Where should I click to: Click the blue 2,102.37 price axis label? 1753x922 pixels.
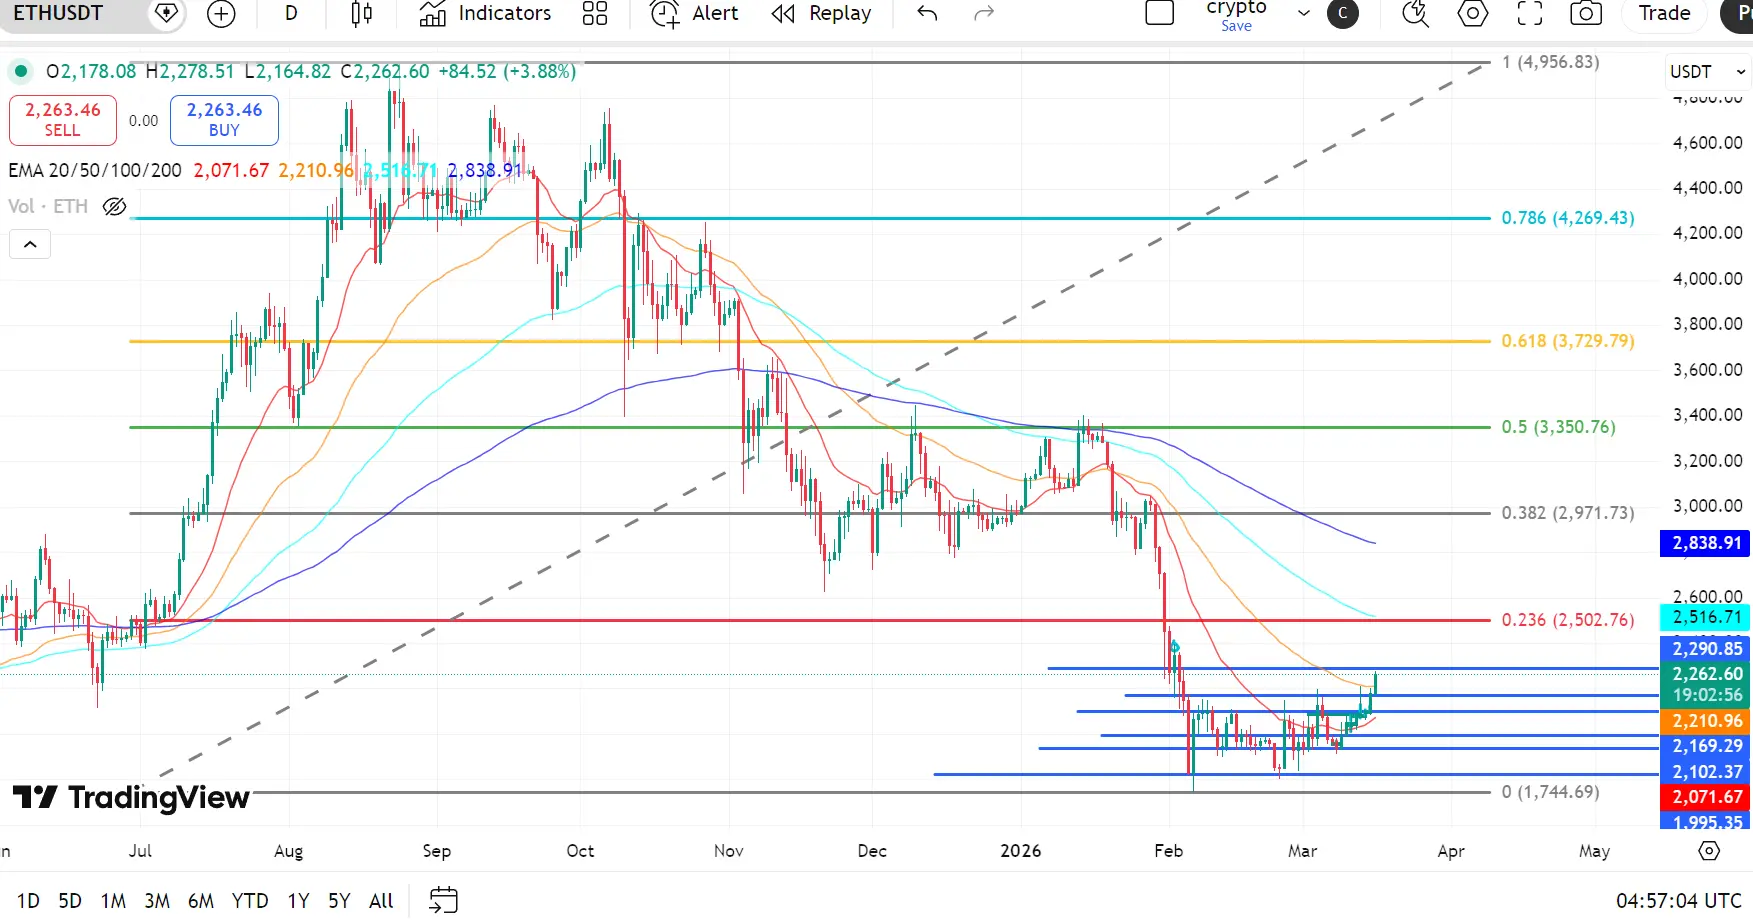pos(1706,772)
